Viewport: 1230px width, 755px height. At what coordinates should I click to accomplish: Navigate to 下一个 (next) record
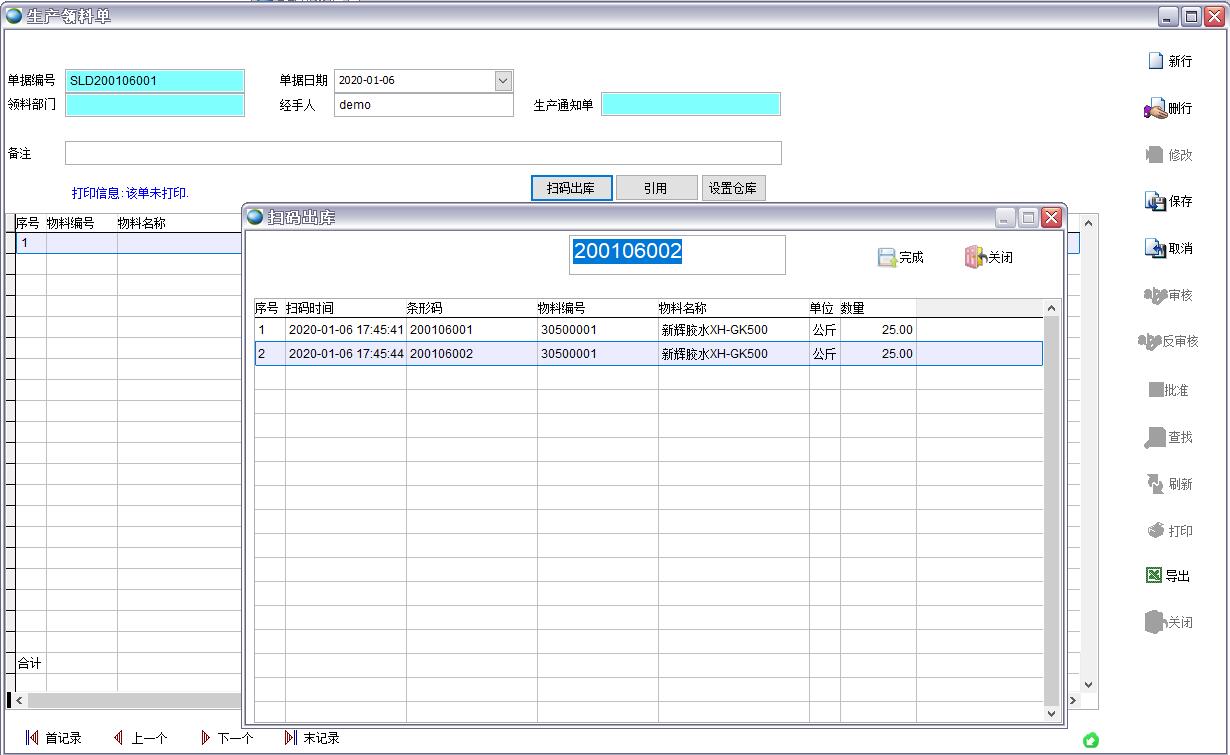[x=206, y=738]
